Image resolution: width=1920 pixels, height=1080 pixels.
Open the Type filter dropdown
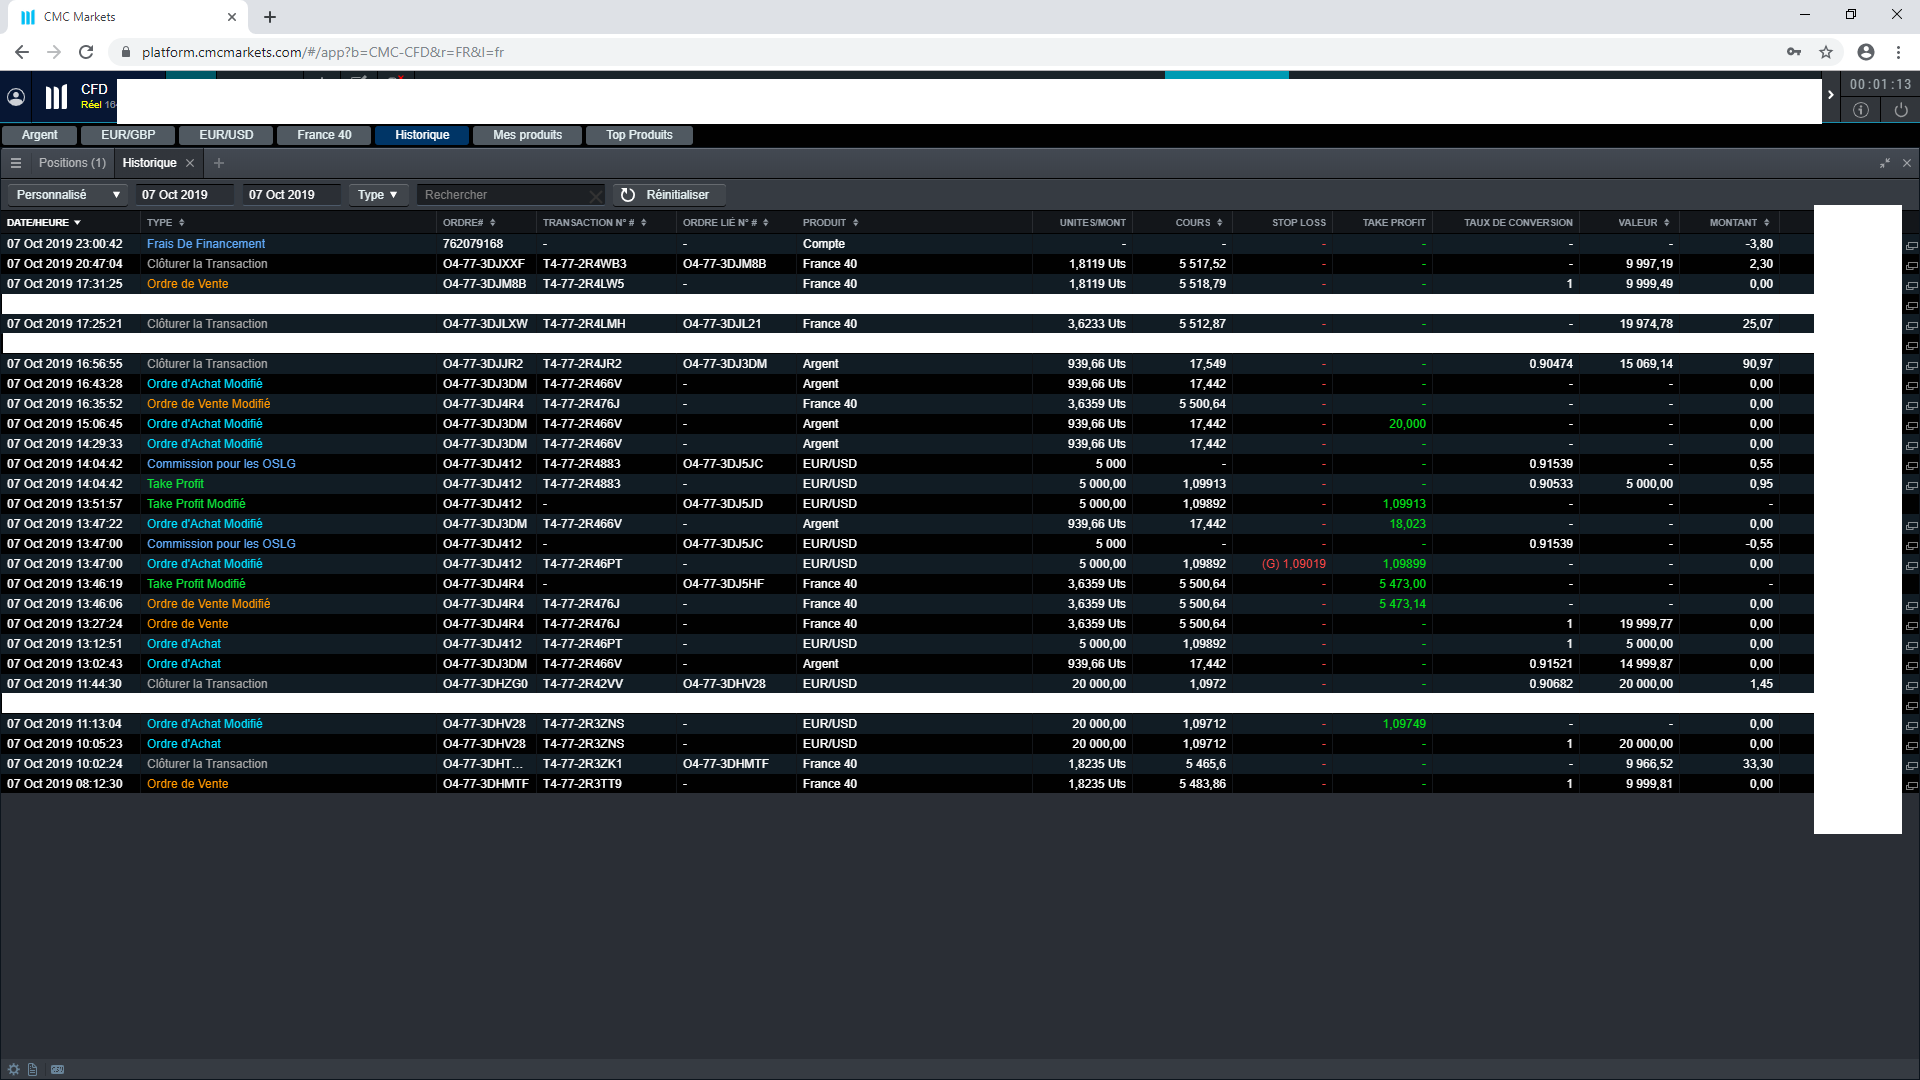tap(378, 195)
